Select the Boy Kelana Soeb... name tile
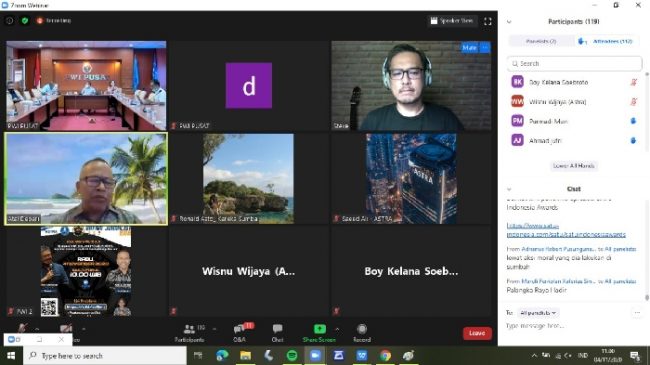This screenshot has height=365, width=650. coord(411,272)
